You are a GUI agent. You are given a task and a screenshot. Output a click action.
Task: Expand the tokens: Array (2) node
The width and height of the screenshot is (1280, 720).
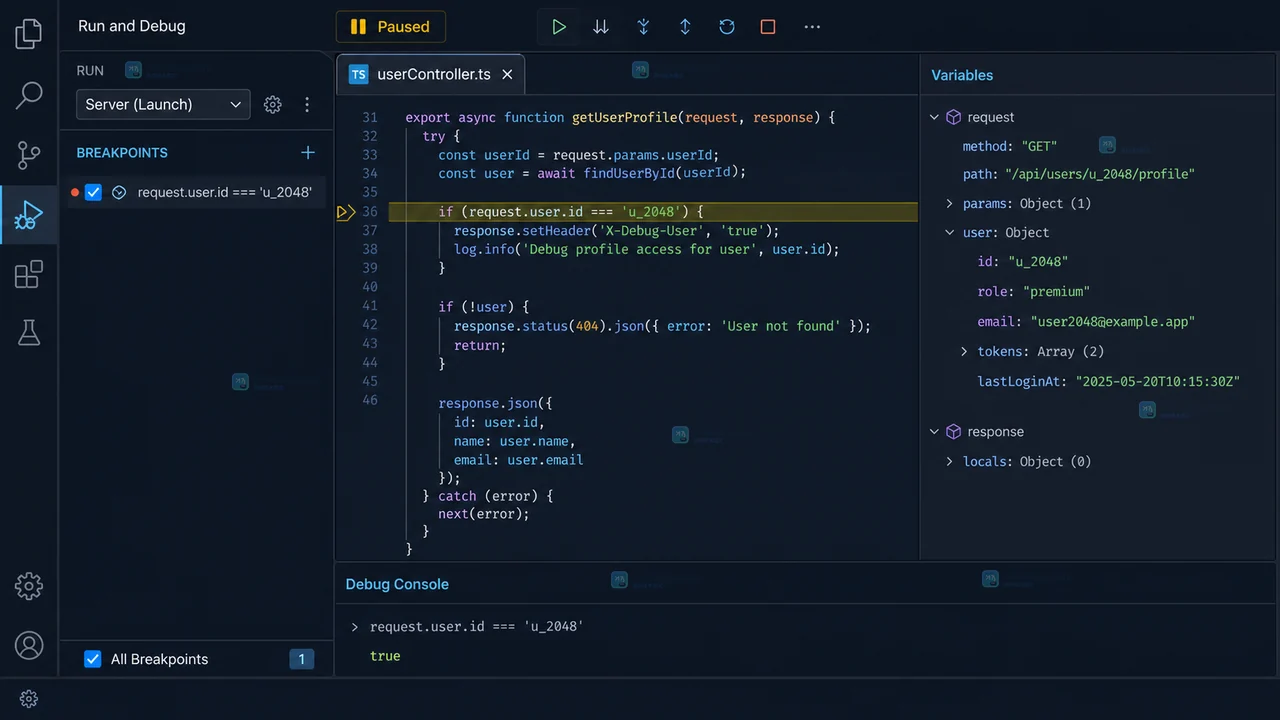[964, 351]
